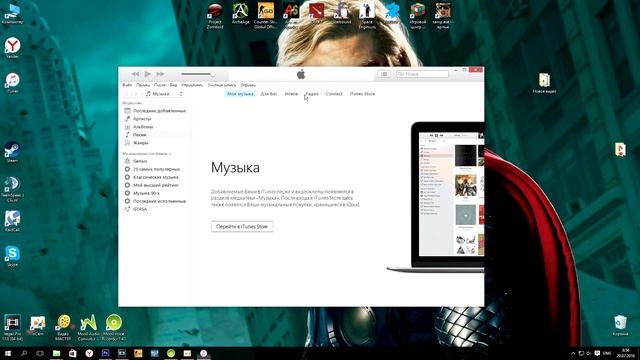
Task: Click the next track fast-forward button
Action: tap(160, 74)
